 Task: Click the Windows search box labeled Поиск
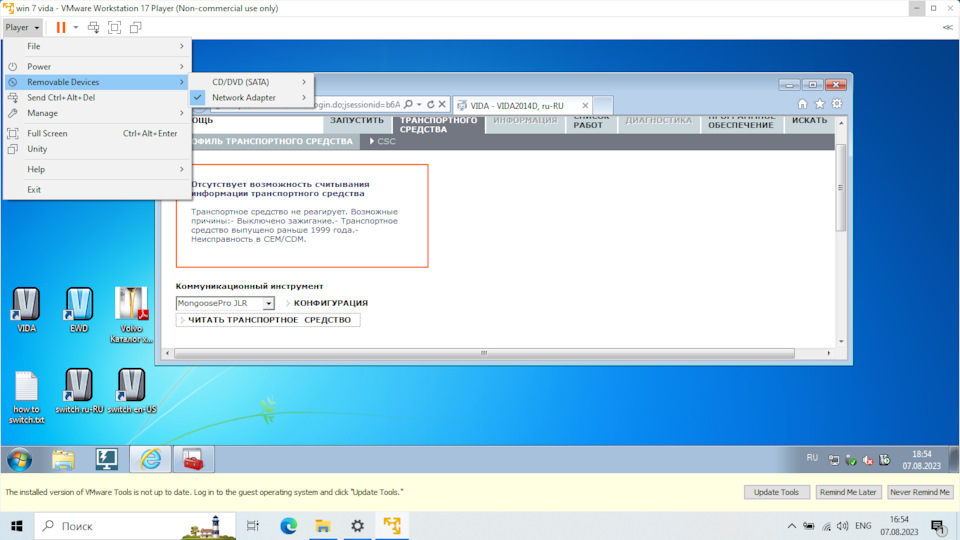[x=130, y=526]
